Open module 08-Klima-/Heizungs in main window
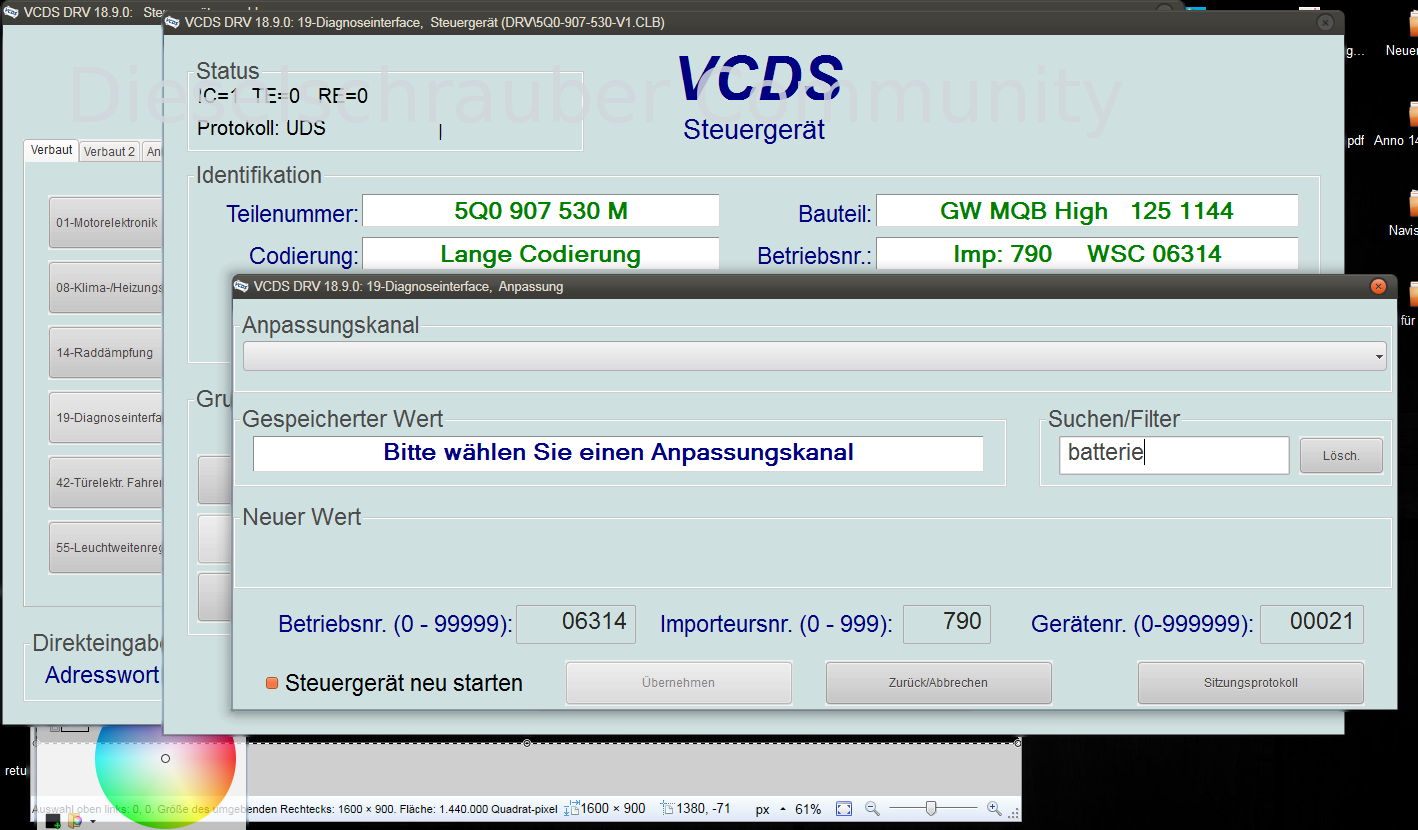 (105, 288)
